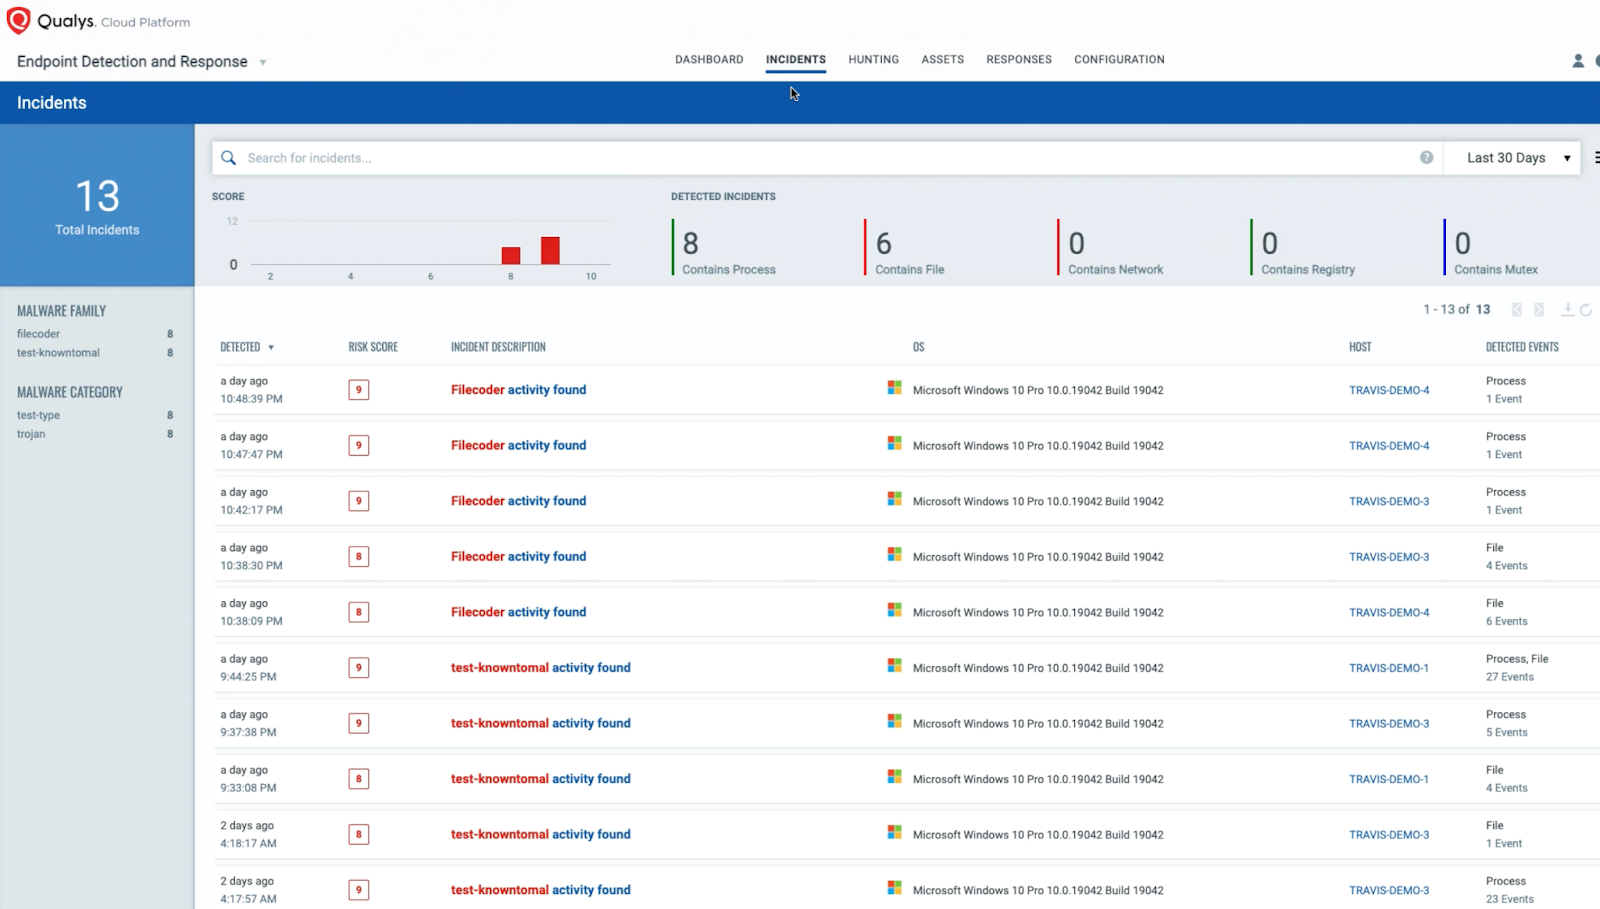Go to previous page of incidents
Viewport: 1600px width, 909px height.
(x=1517, y=310)
